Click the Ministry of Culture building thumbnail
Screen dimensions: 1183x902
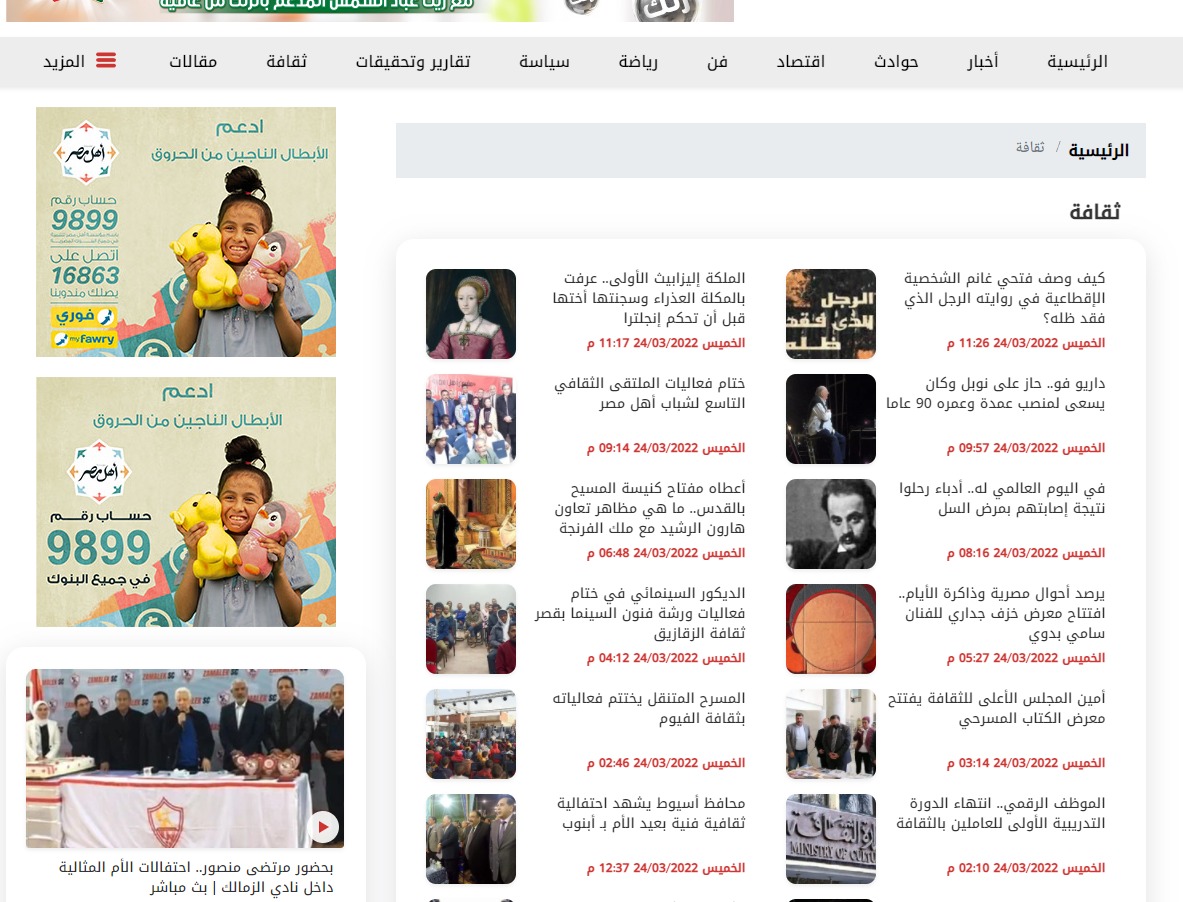click(x=830, y=839)
